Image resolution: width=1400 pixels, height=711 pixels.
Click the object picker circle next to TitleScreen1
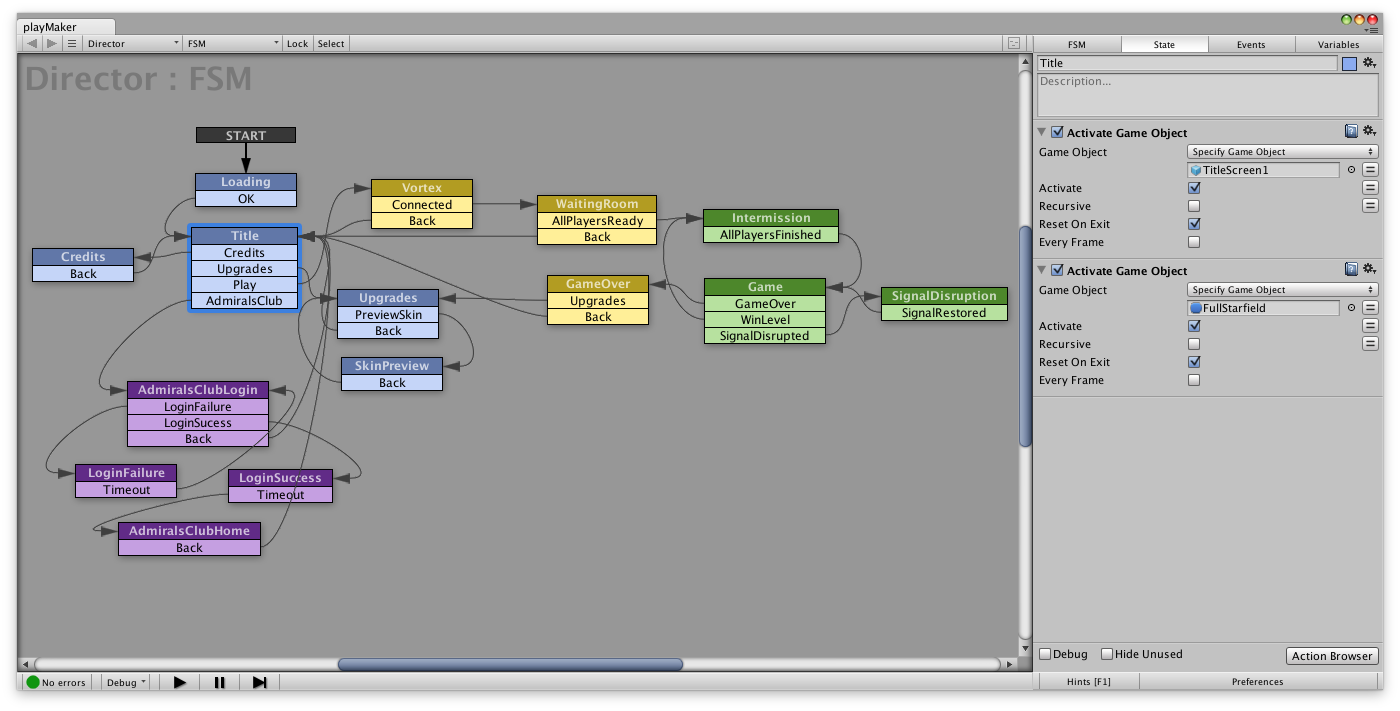coord(1351,170)
